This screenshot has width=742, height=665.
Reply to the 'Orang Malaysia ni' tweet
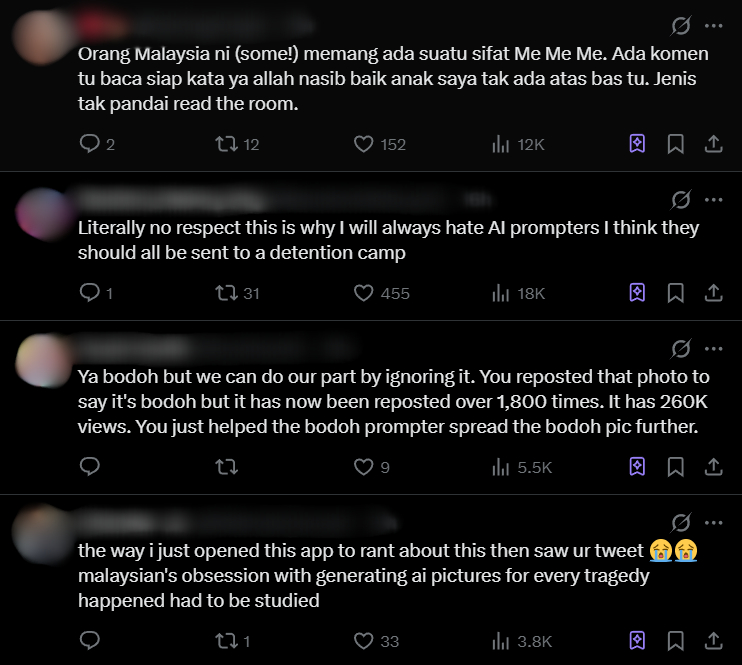(90, 144)
